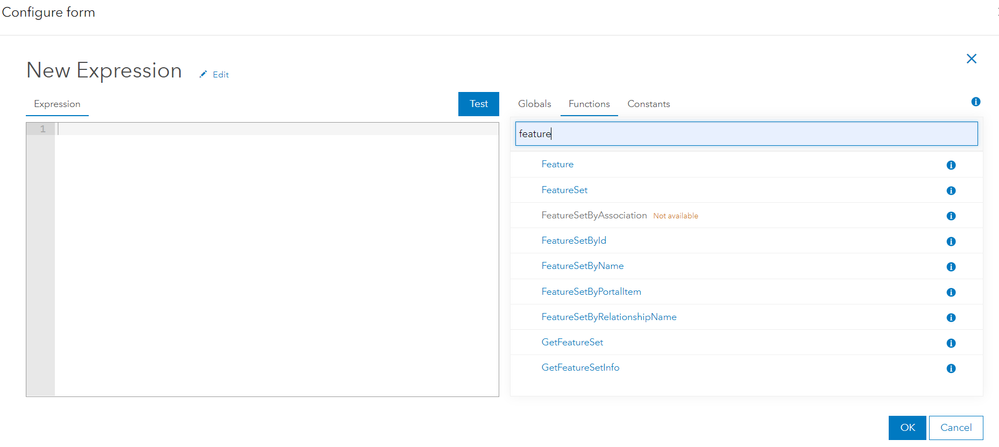Run the expression with Test button
Viewport: 999px width, 447px height.
coord(478,104)
